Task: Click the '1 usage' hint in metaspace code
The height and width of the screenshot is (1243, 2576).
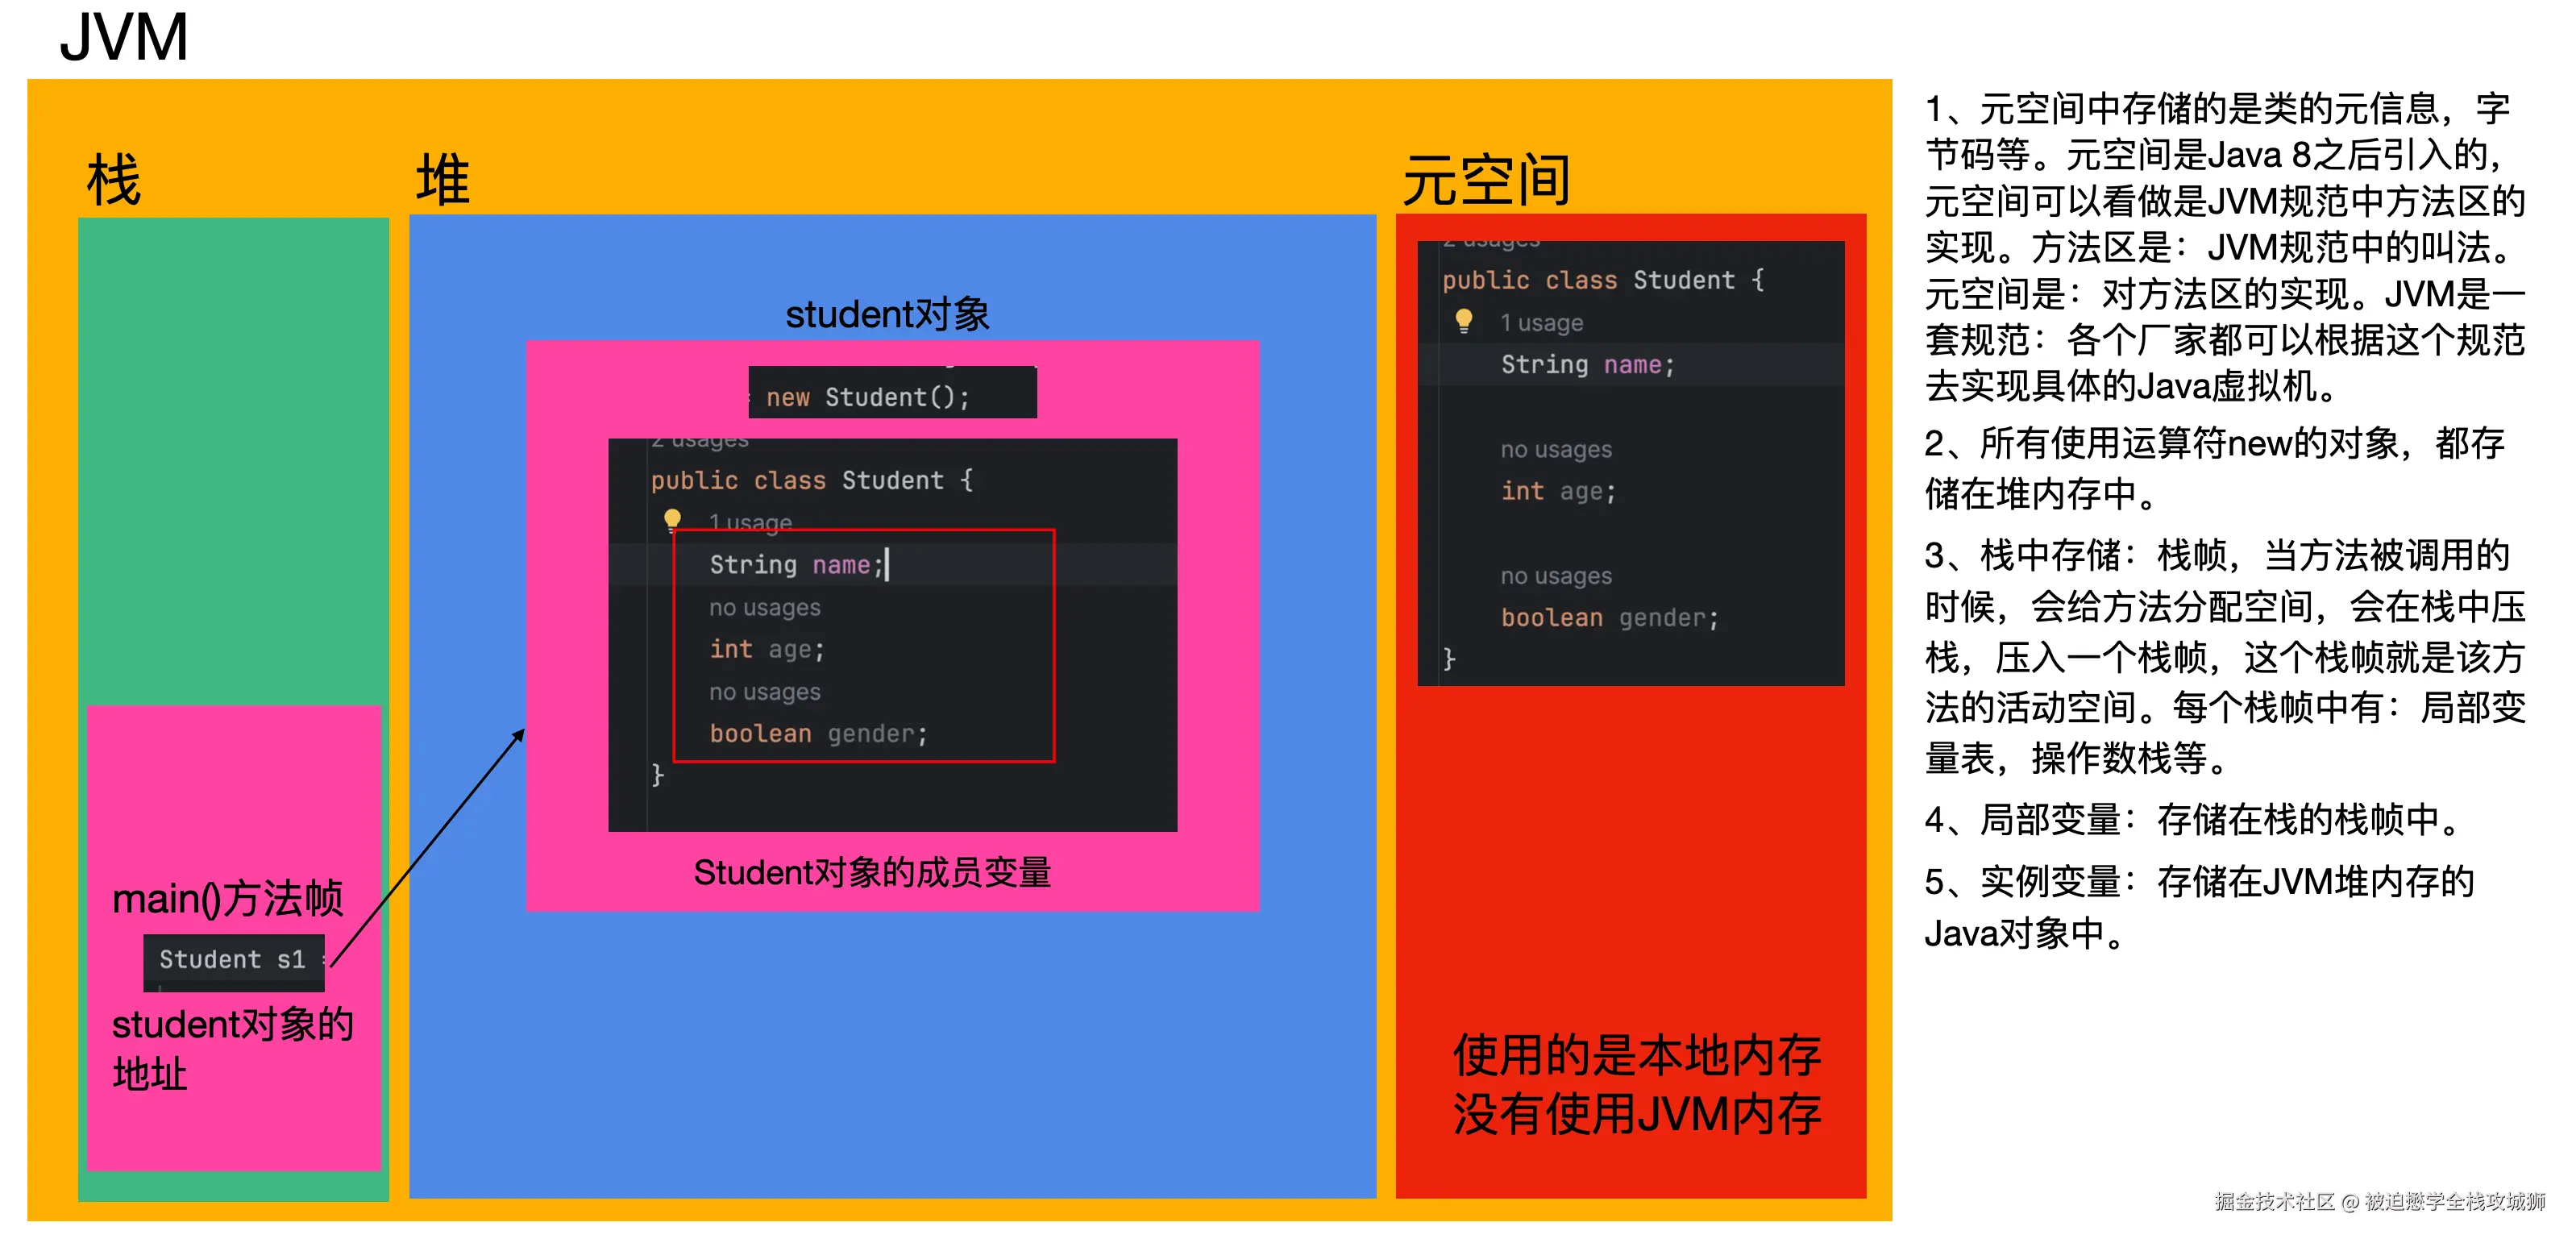Action: click(x=1541, y=322)
